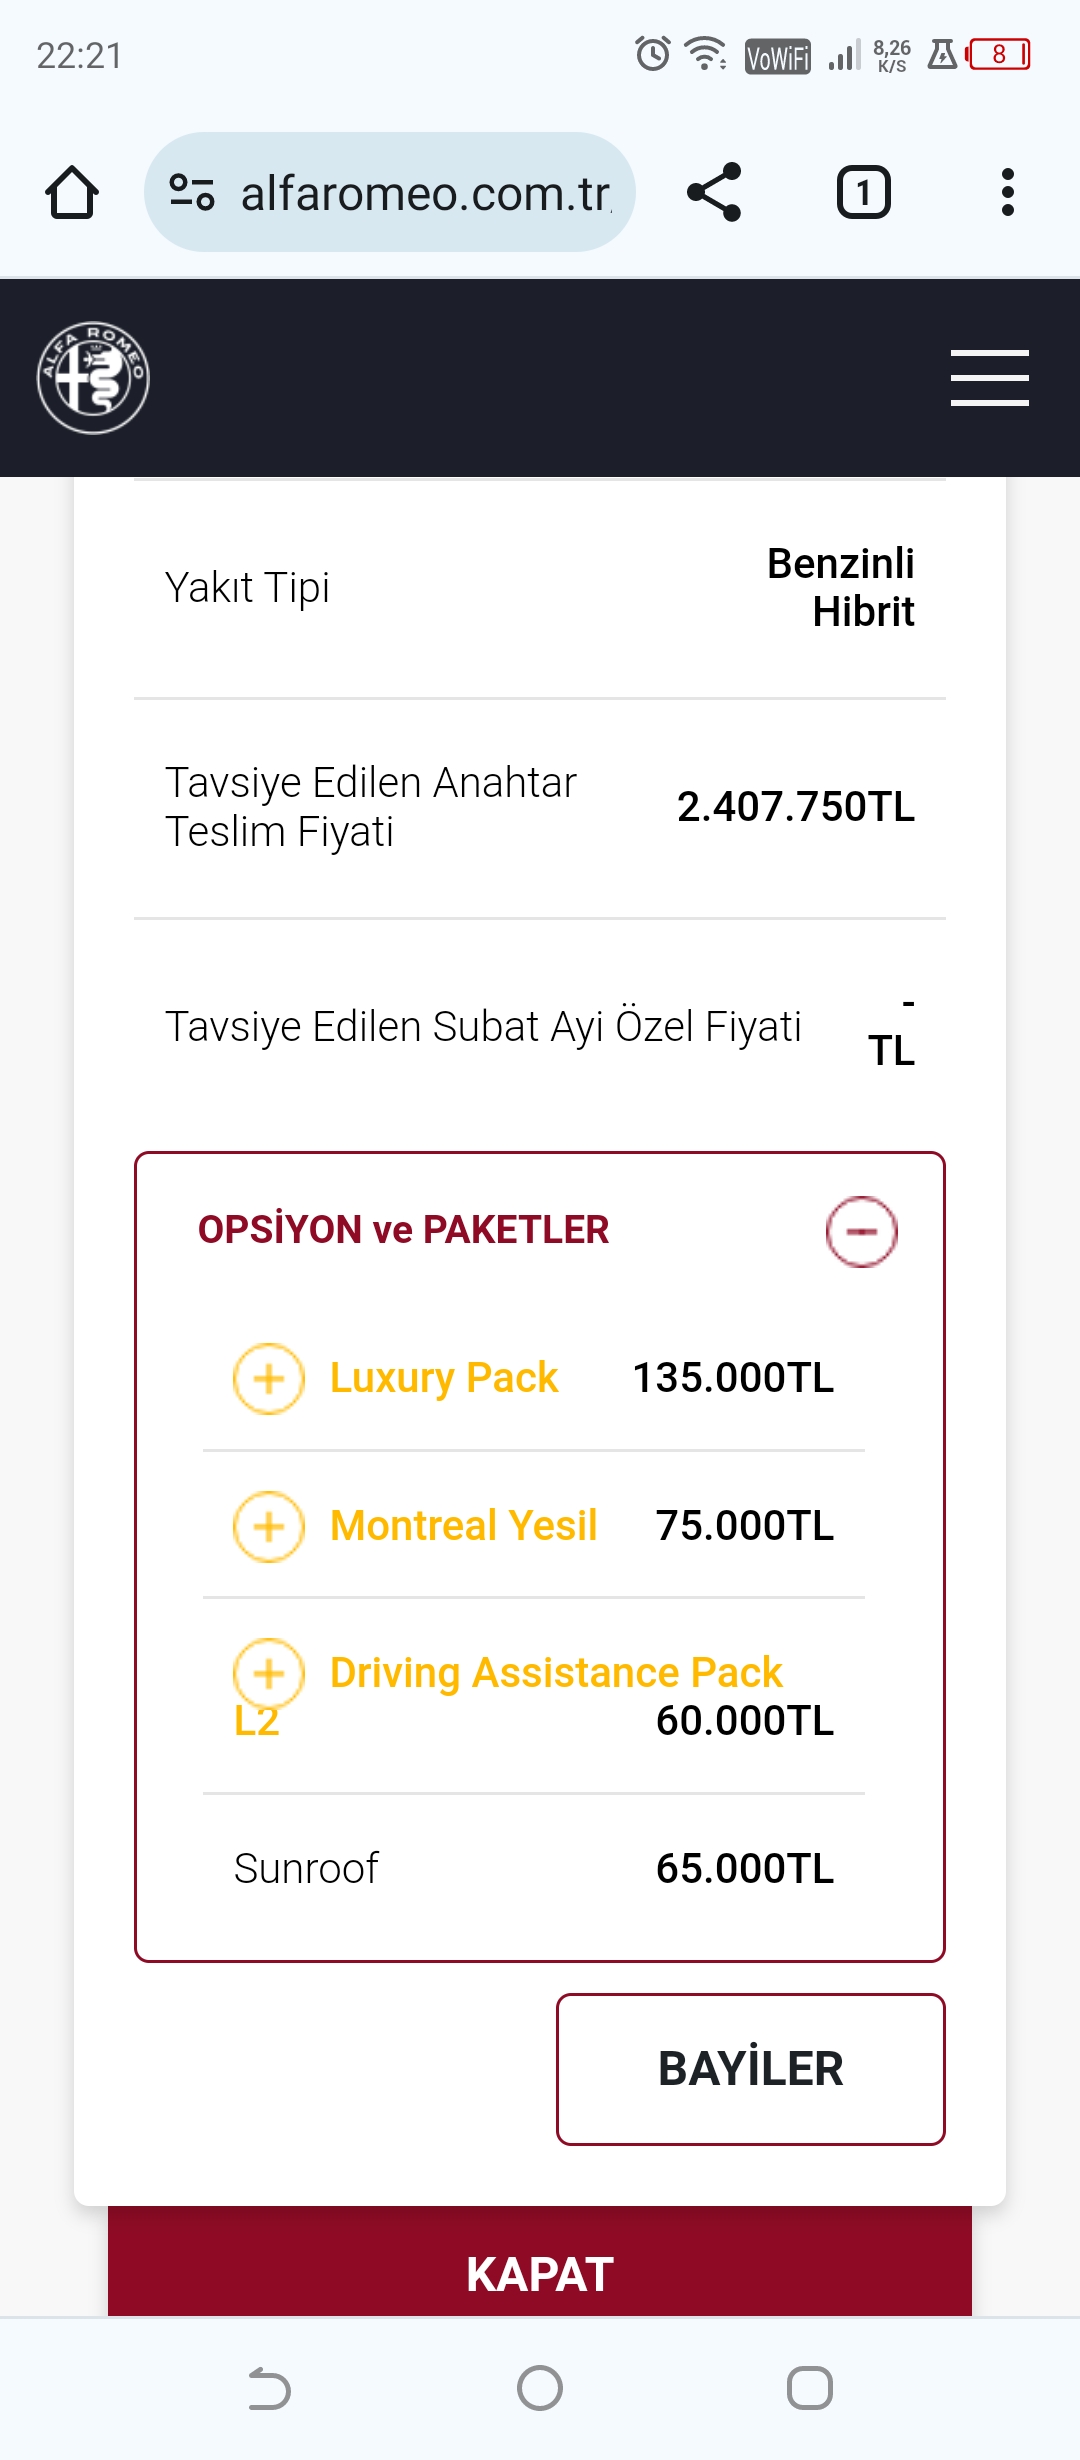This screenshot has height=2460, width=1080.
Task: Expand Montreal Yesil plus icon
Action: (268, 1527)
